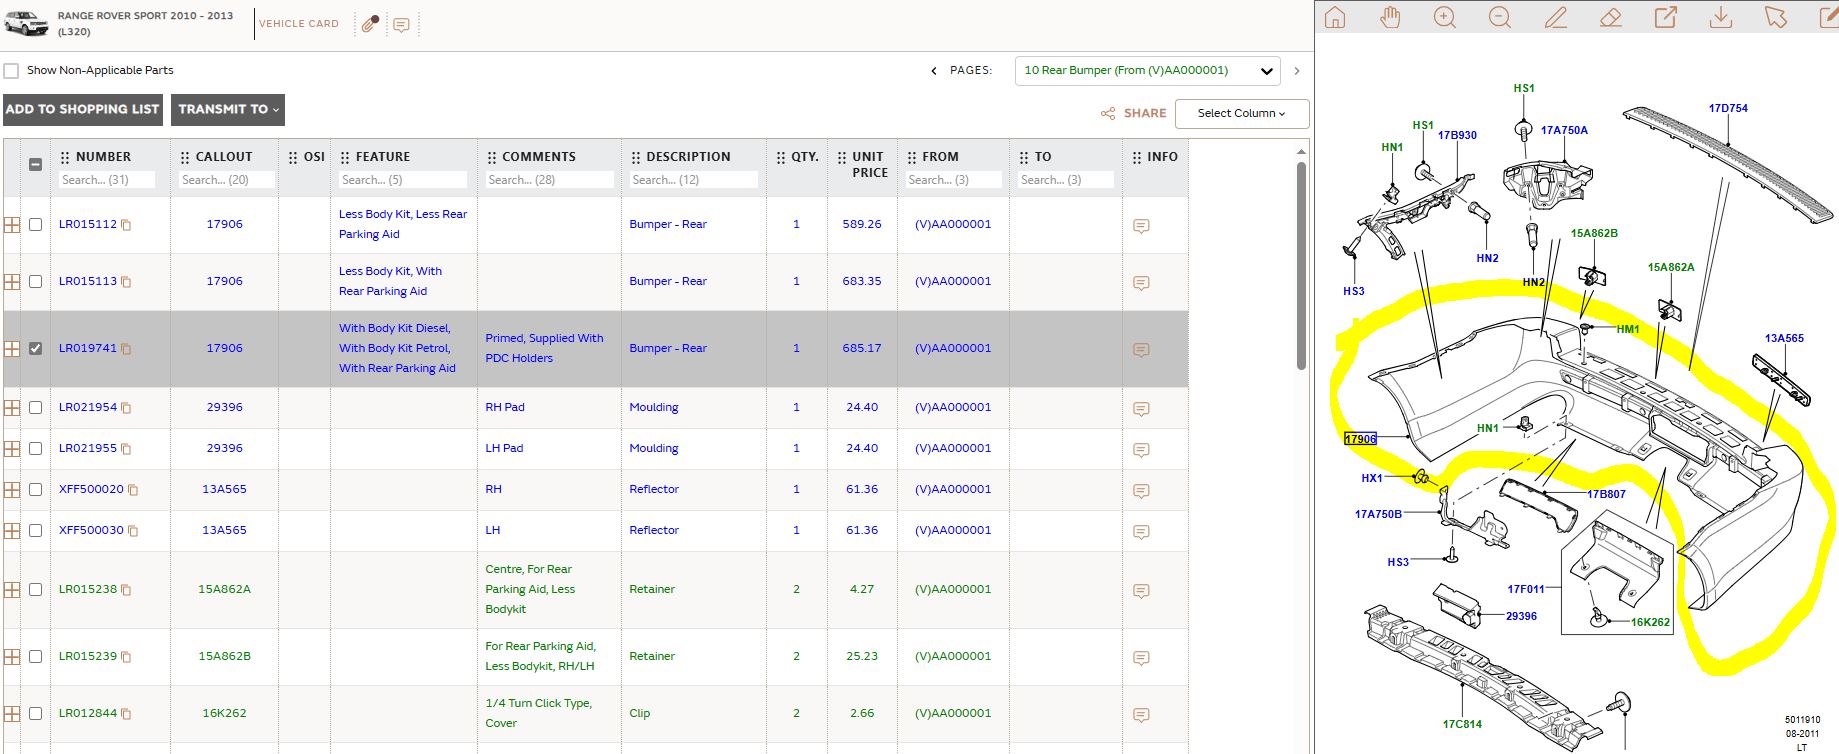Open part number LR015112 link
The width and height of the screenshot is (1839, 754).
88,225
